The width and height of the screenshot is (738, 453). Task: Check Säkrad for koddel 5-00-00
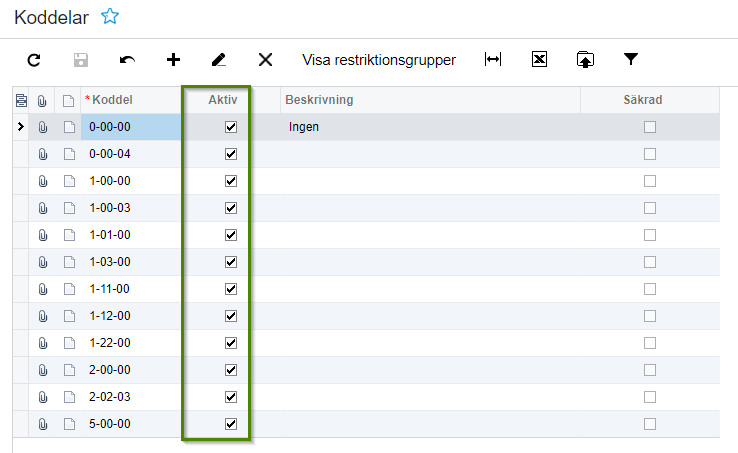tap(650, 424)
